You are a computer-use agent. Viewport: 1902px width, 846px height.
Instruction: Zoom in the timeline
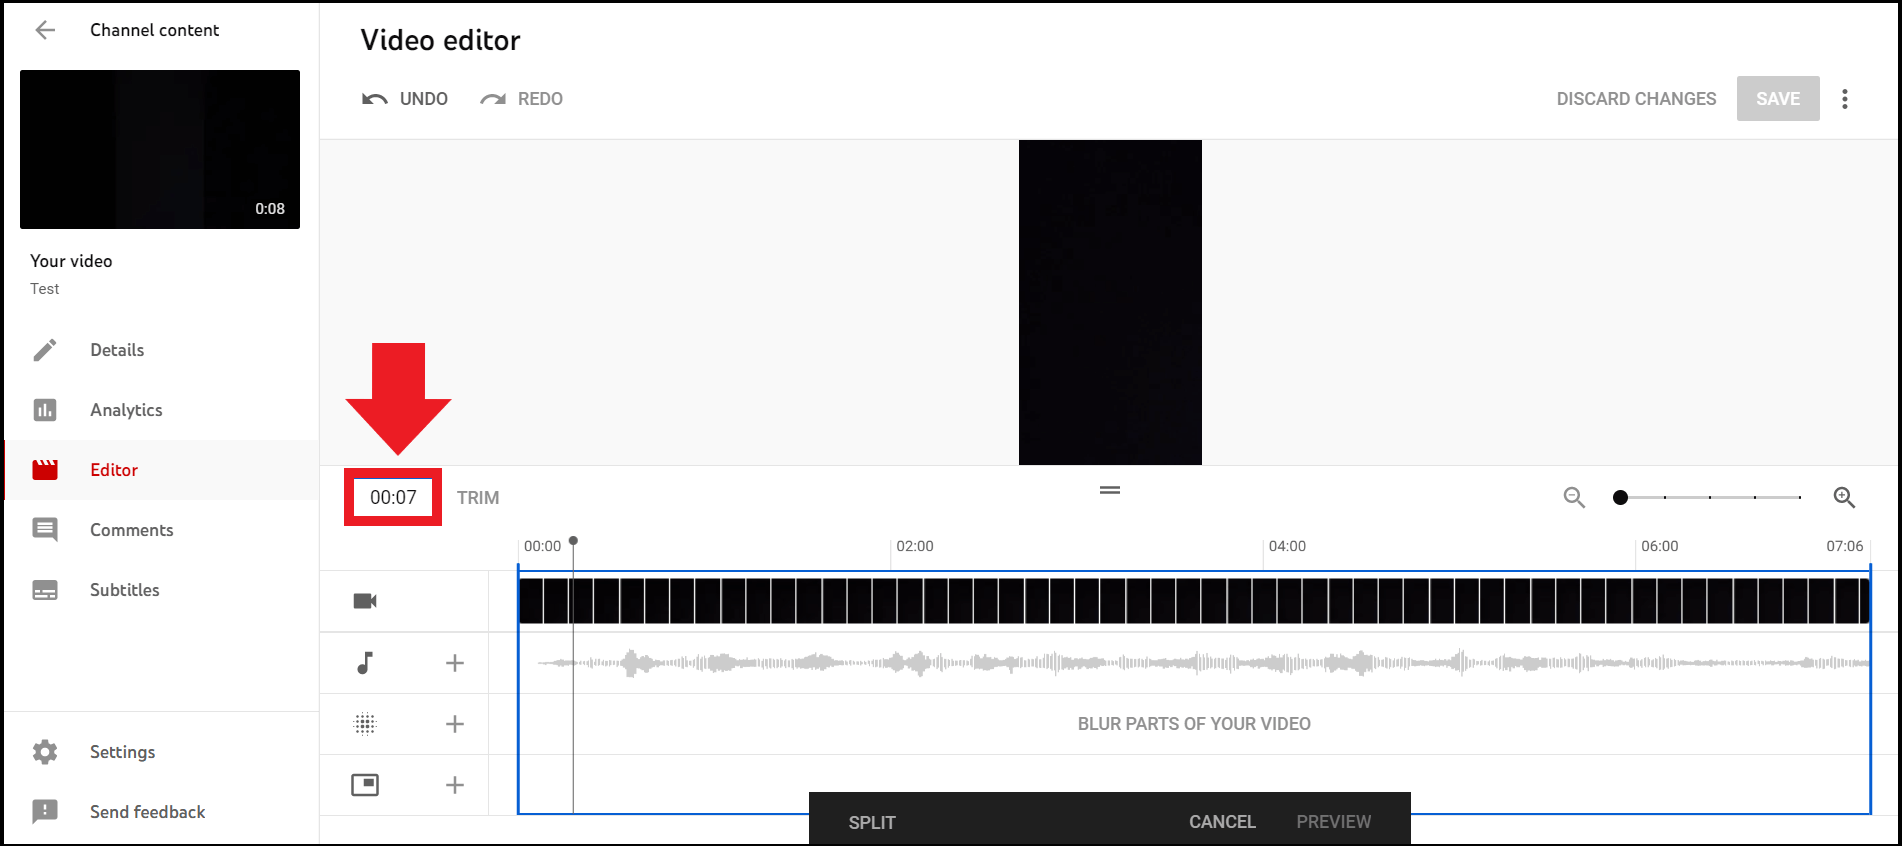pos(1844,497)
